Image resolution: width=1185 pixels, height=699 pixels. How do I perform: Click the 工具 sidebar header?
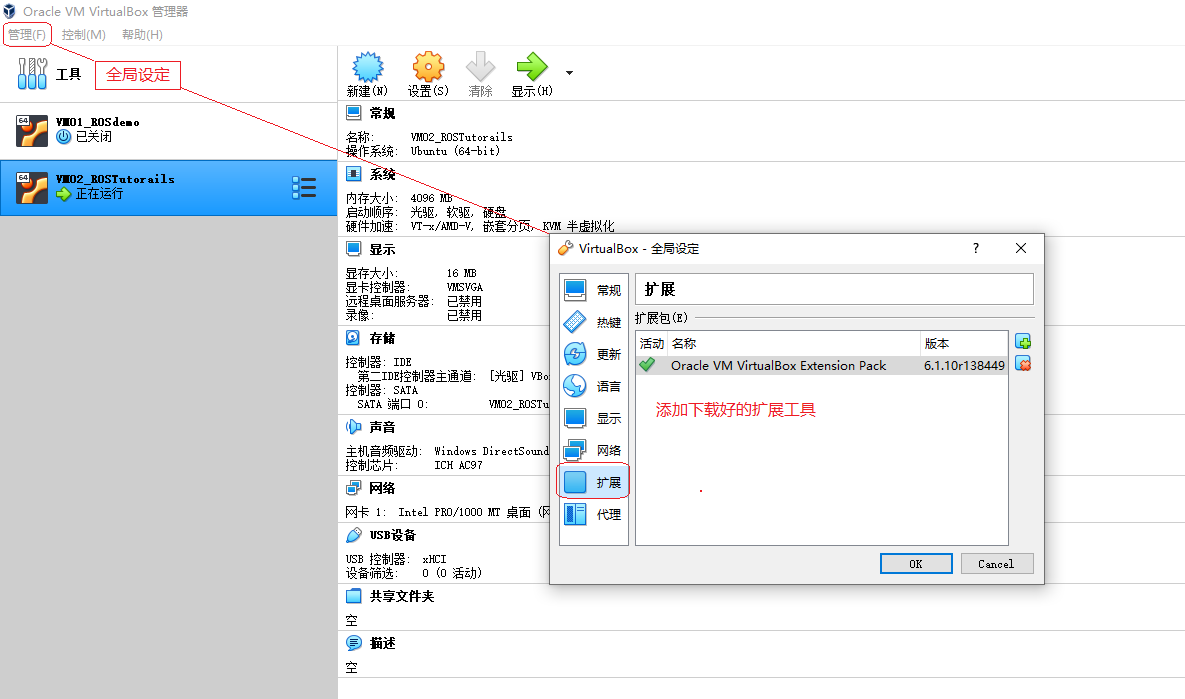[68, 74]
